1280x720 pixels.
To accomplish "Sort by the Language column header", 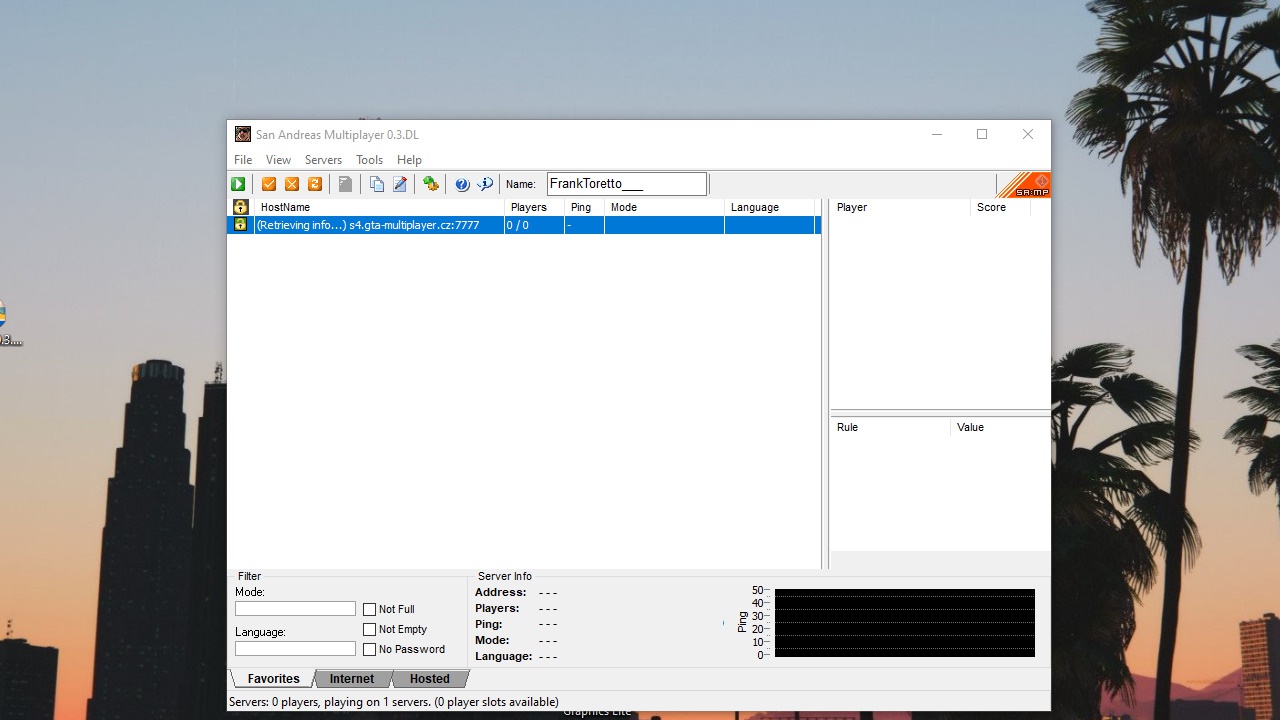I will pyautogui.click(x=769, y=207).
